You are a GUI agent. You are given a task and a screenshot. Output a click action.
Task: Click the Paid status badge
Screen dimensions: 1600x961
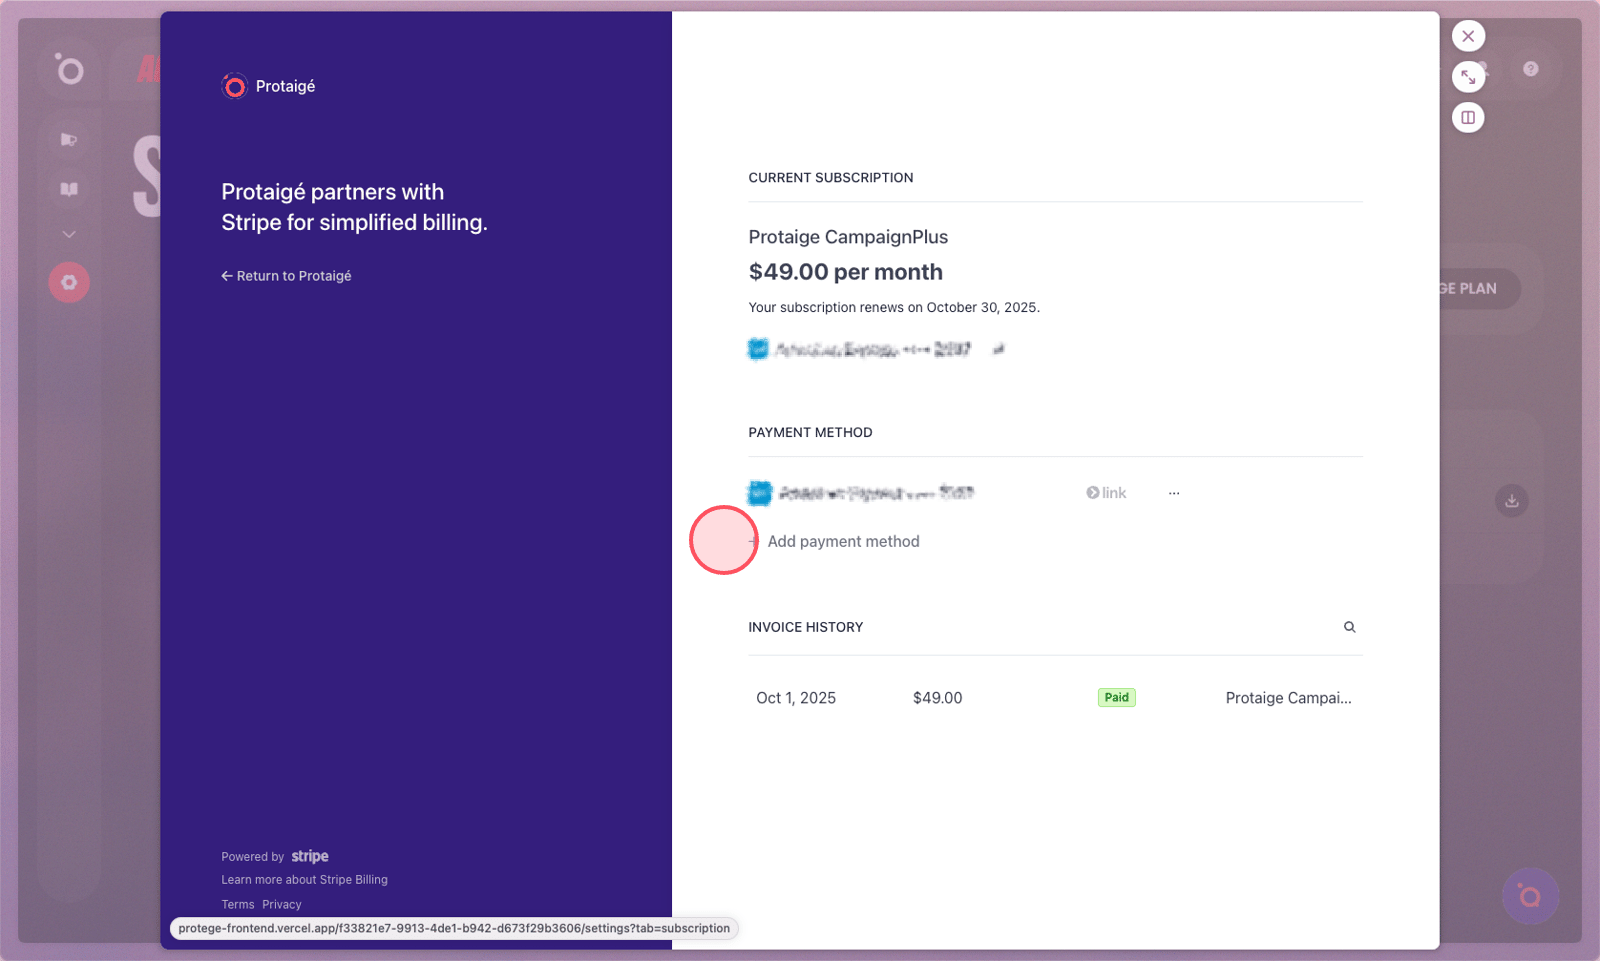(1117, 698)
